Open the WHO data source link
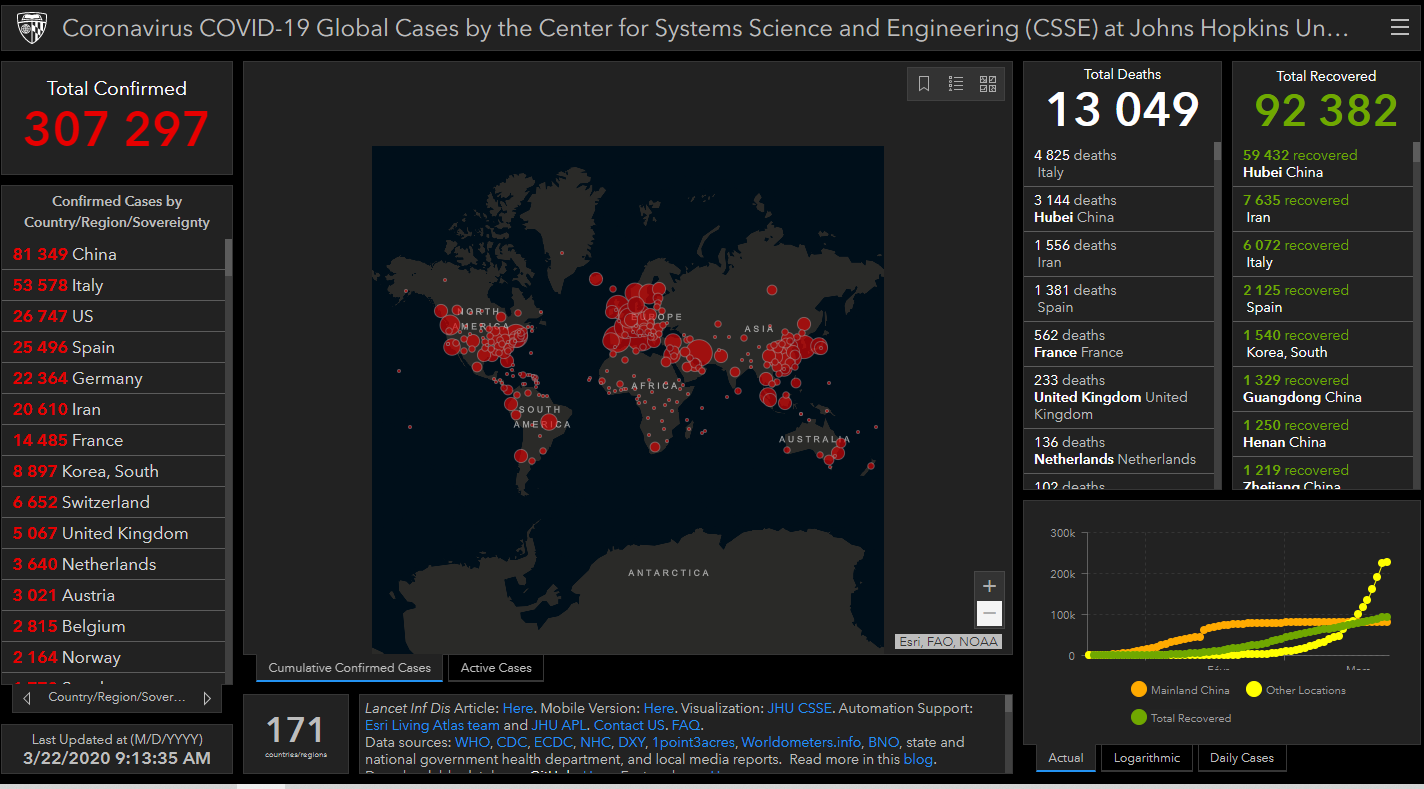Image resolution: width=1424 pixels, height=789 pixels. click(x=472, y=742)
